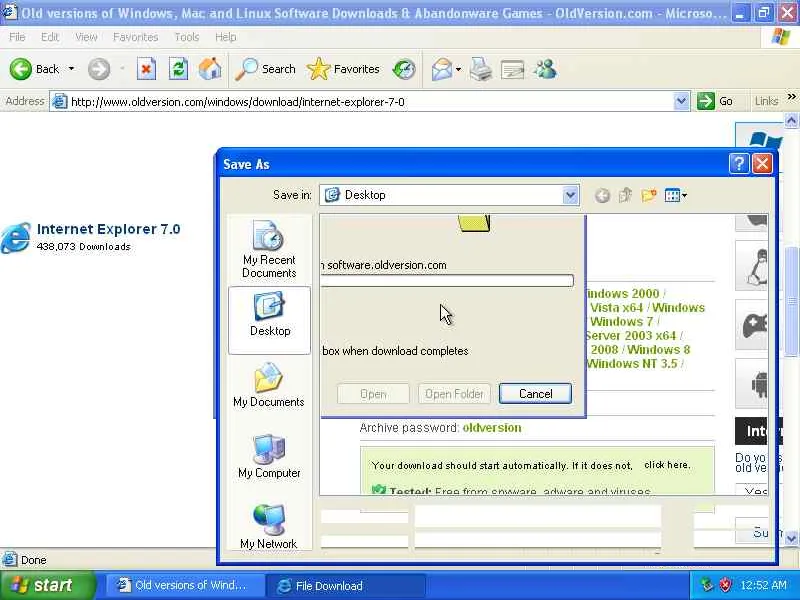Expand the Links toolbar chevron
The height and width of the screenshot is (600, 800).
click(x=791, y=96)
